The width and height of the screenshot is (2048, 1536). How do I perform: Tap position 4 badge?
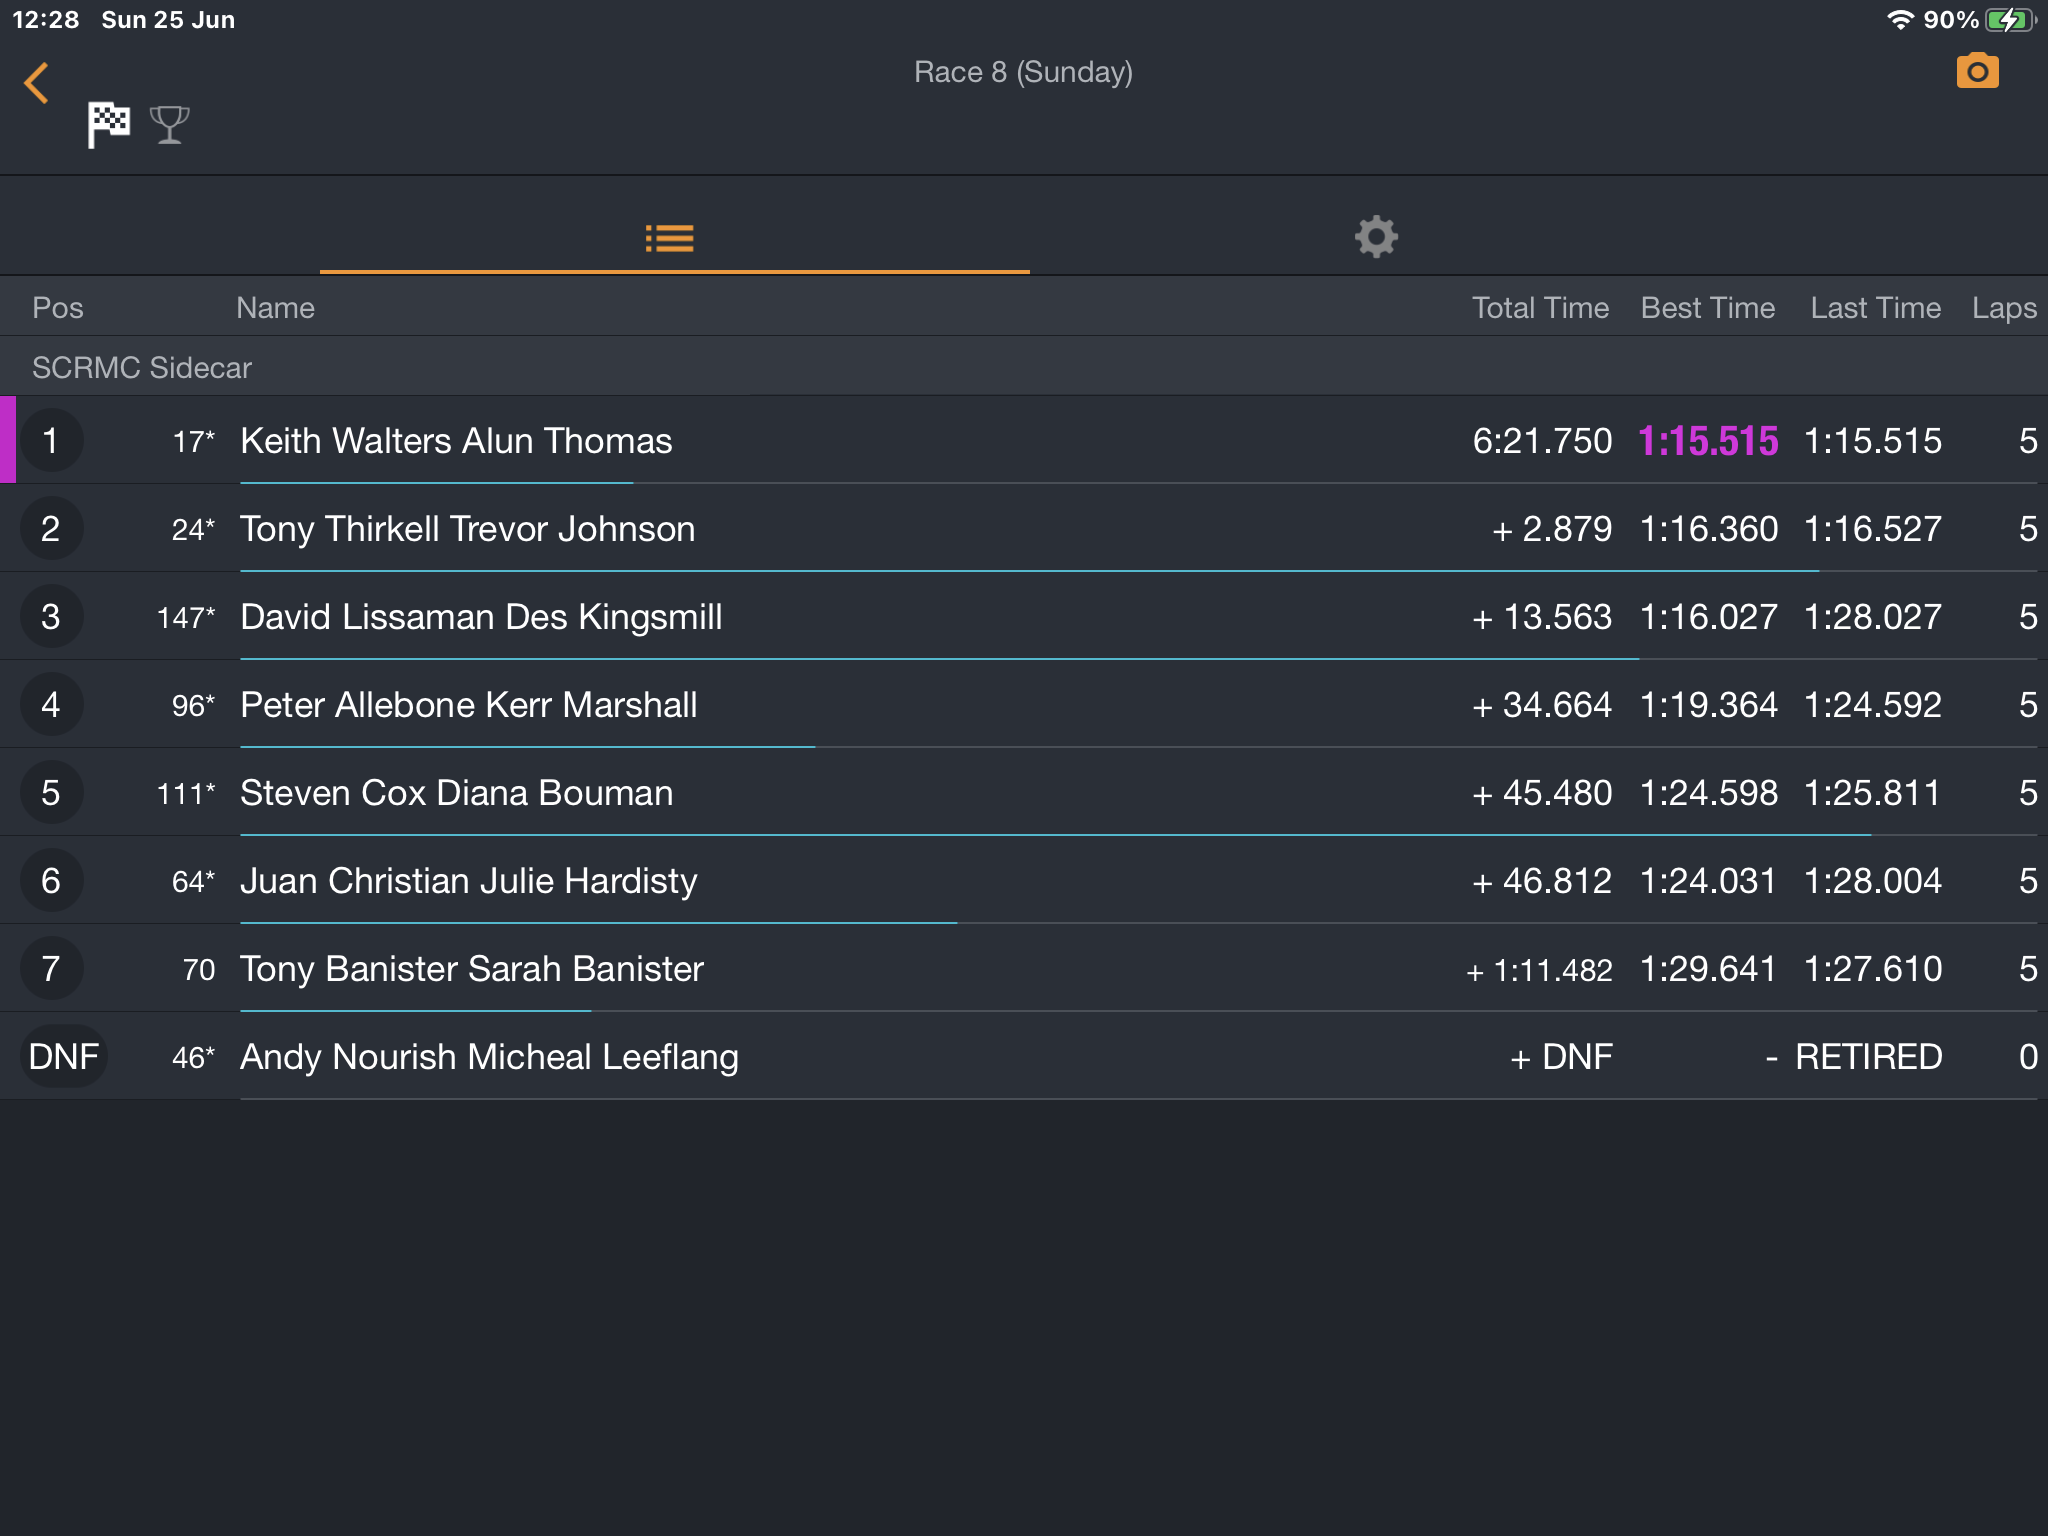tap(51, 705)
